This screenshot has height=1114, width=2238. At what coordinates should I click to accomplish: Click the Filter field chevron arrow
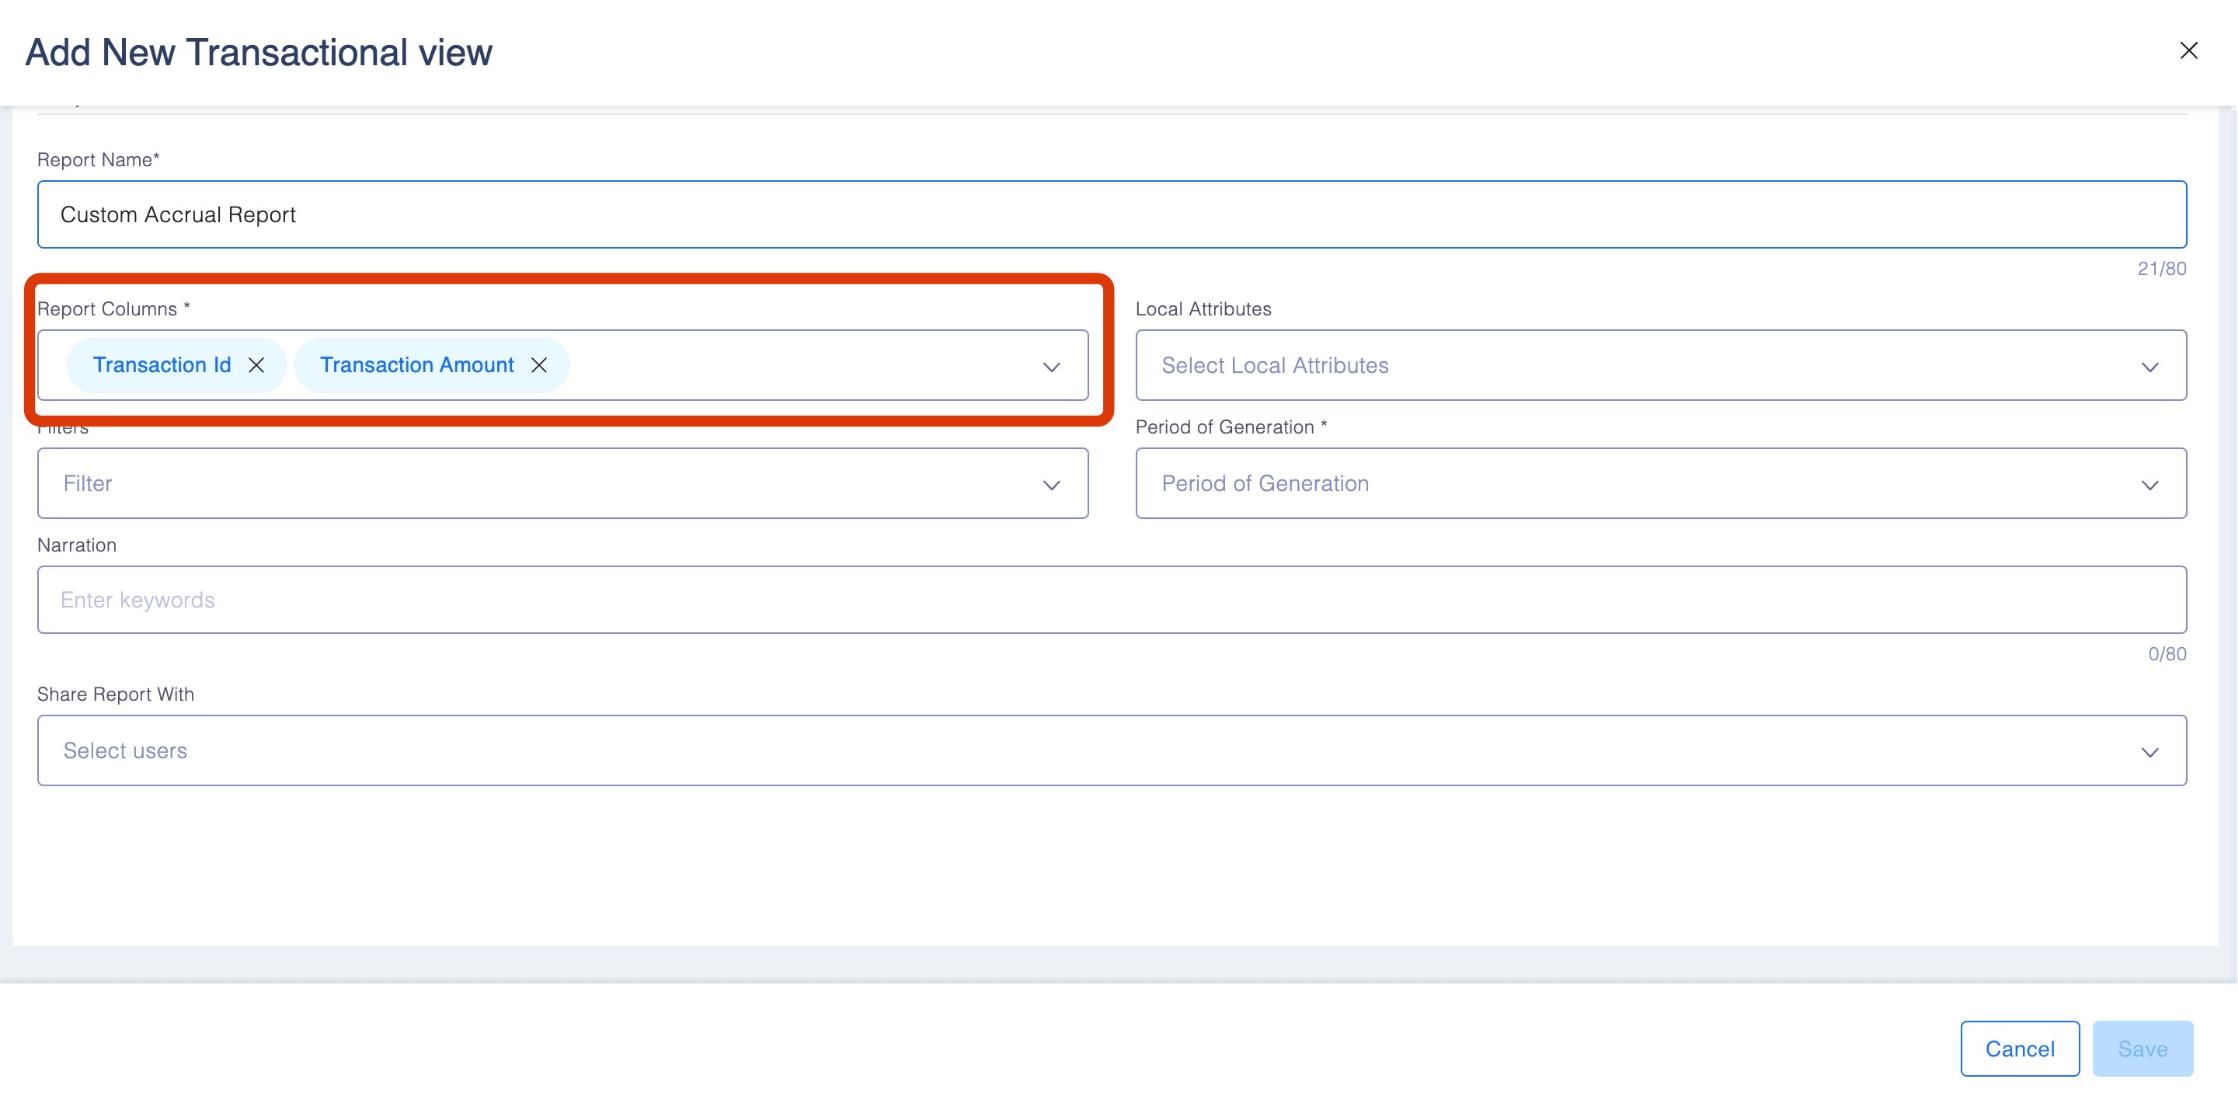click(1051, 485)
